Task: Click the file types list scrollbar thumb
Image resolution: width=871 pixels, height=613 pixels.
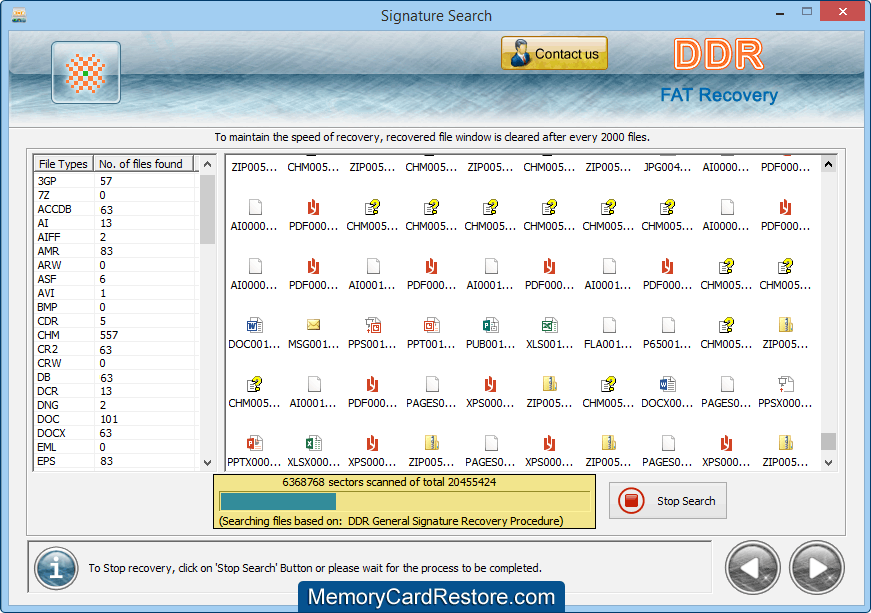Action: 207,209
